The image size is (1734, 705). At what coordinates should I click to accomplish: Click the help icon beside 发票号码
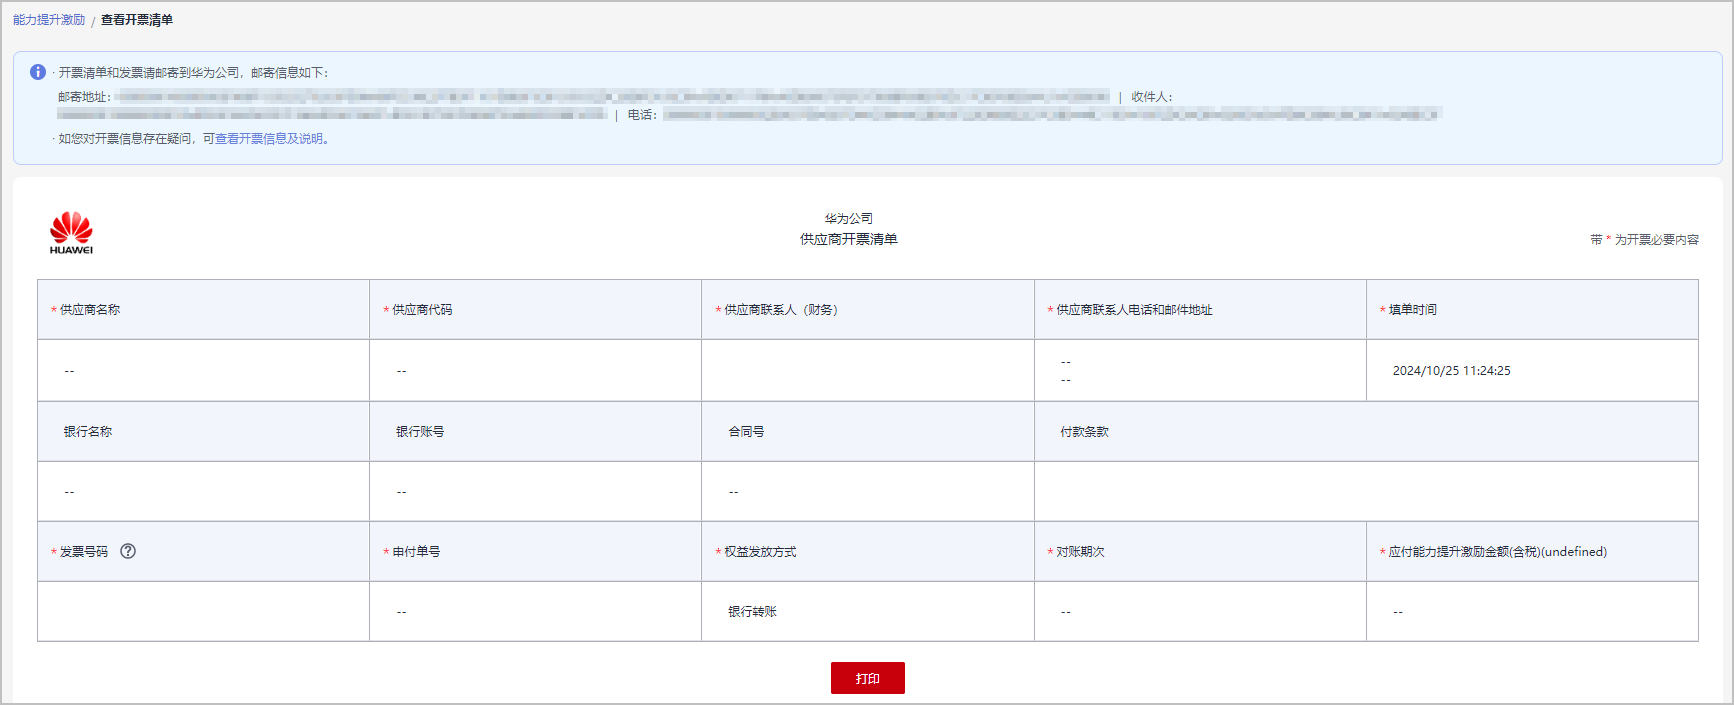128,551
